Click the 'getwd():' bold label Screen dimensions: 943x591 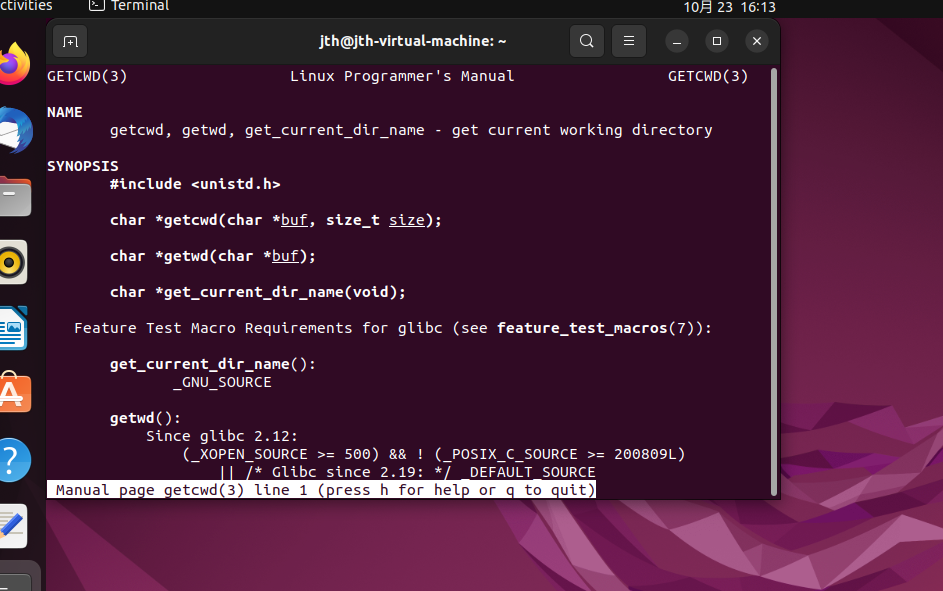pos(145,418)
